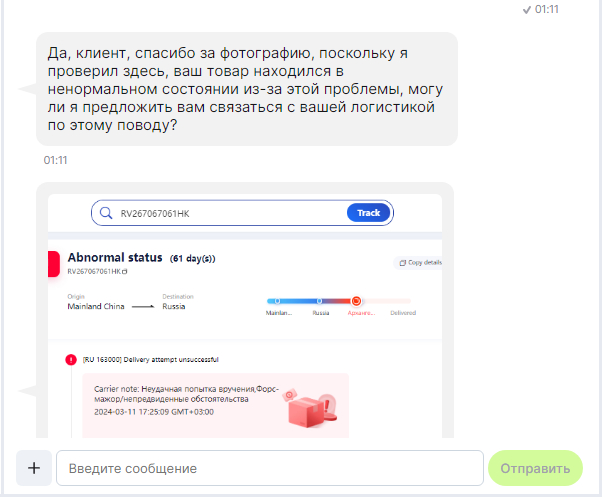The width and height of the screenshot is (605, 498).
Task: Click the Delivery attempt unsuccessful entry
Action: (x=150, y=360)
